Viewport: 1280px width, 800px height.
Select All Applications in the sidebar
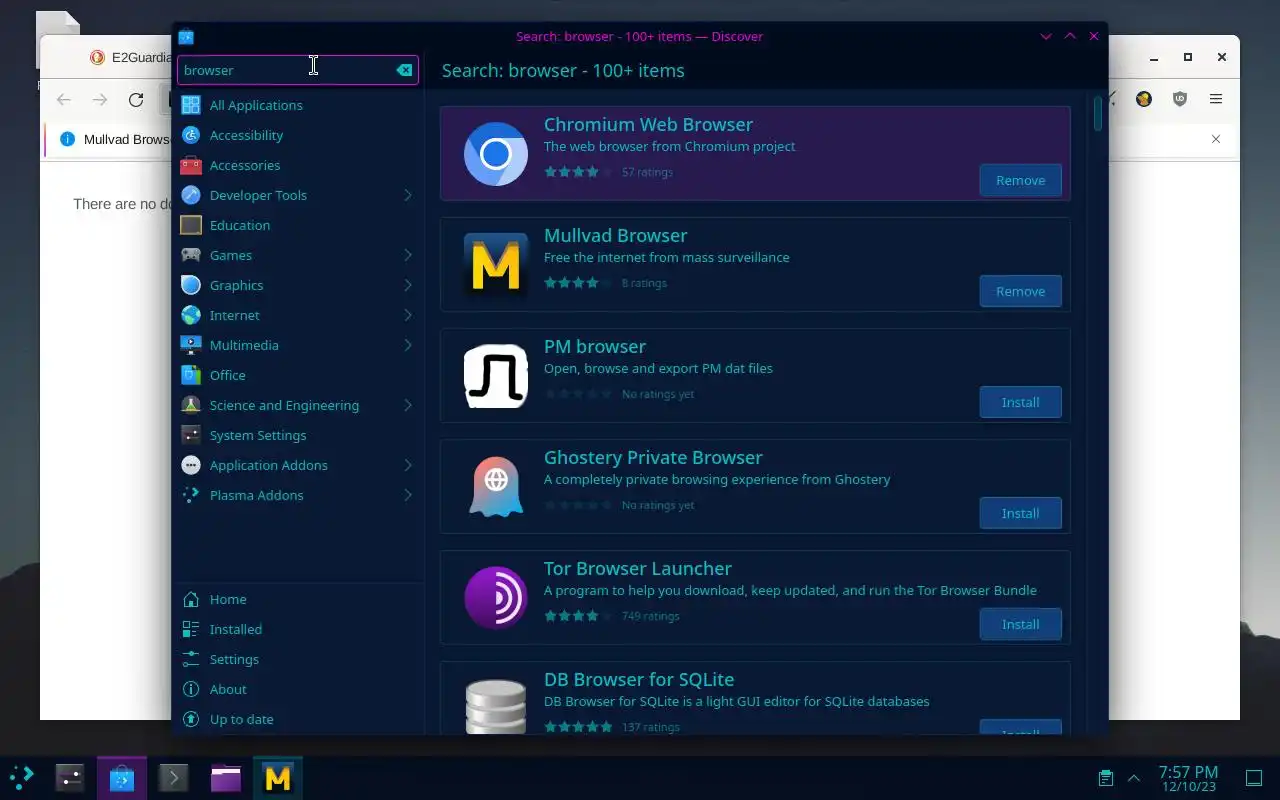[x=298, y=105]
